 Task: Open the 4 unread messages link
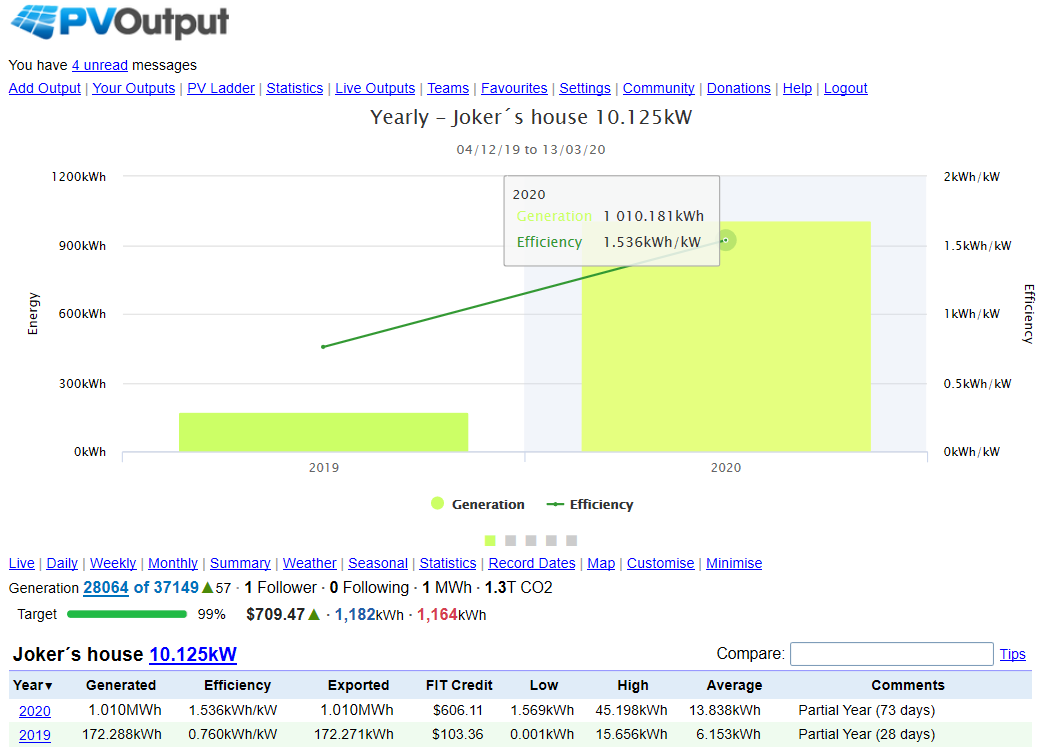pyautogui.click(x=99, y=65)
